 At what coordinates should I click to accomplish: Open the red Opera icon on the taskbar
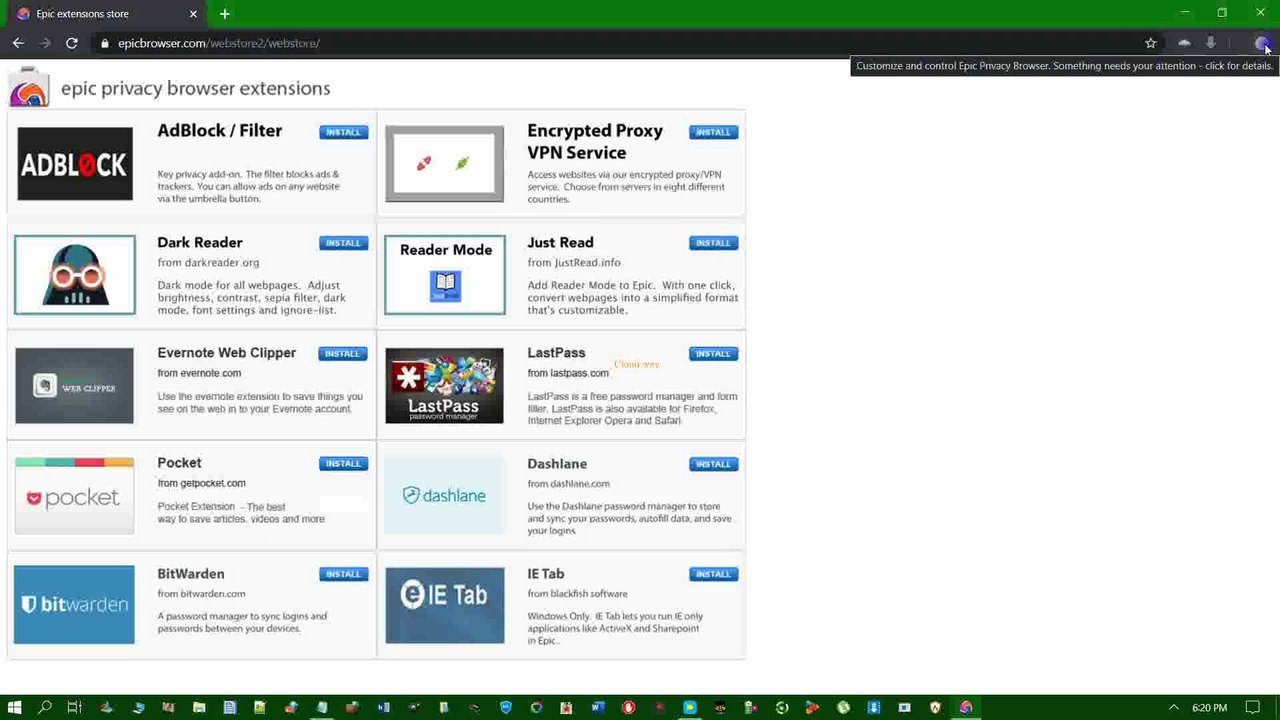tap(628, 707)
